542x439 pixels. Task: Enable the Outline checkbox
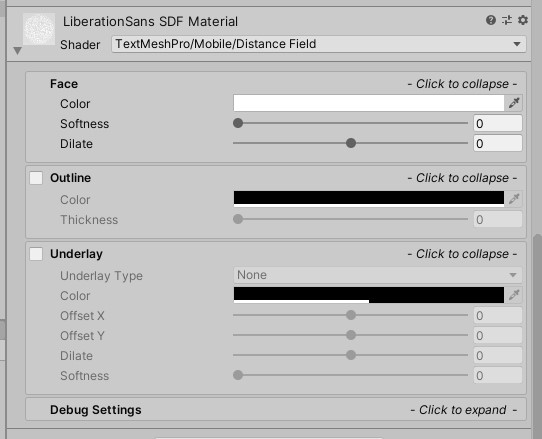click(36, 178)
